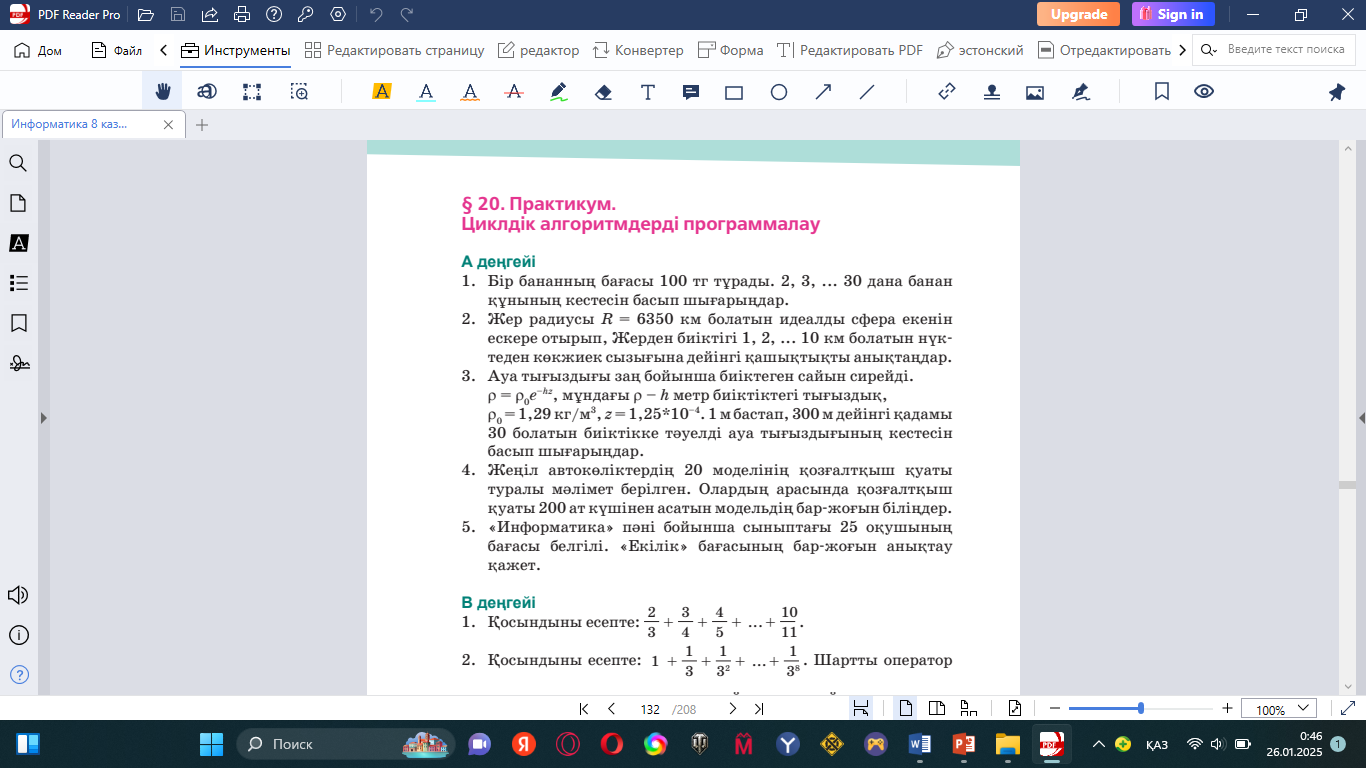Click the zoom in plus button
Image resolution: width=1366 pixels, height=768 pixels.
click(1227, 708)
